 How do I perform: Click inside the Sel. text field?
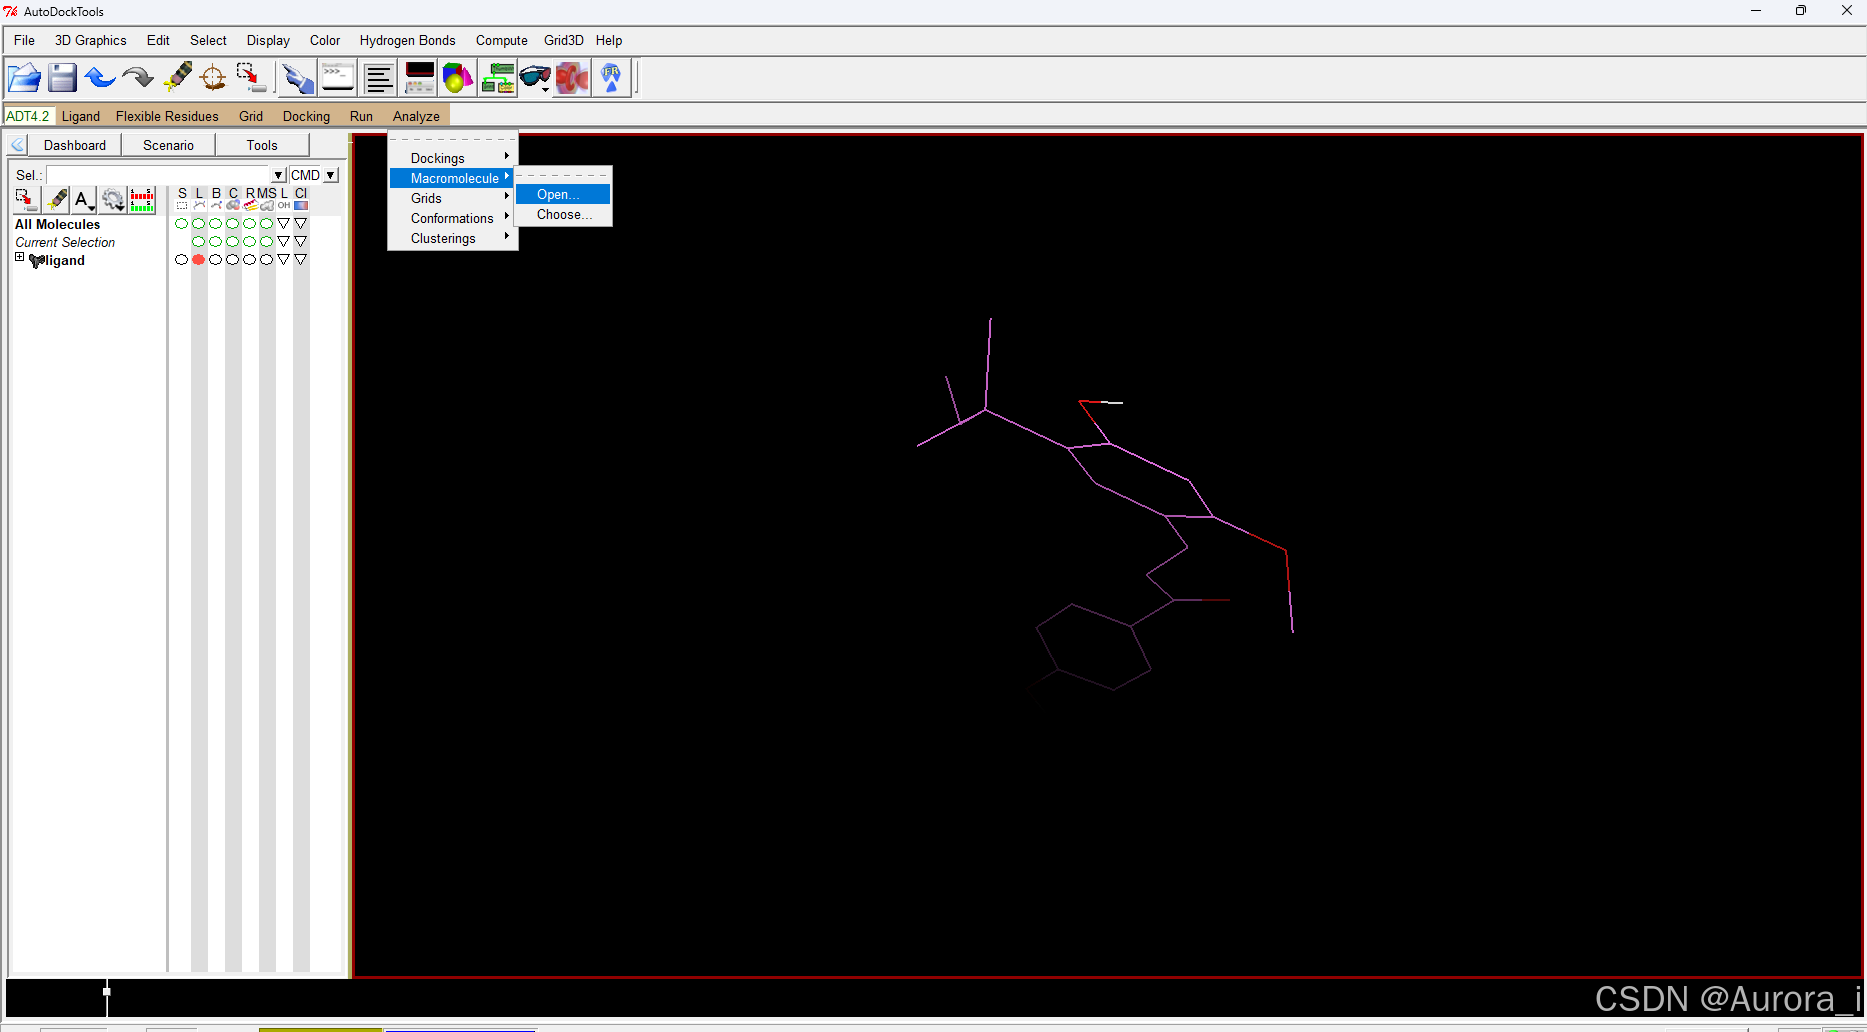click(x=159, y=175)
